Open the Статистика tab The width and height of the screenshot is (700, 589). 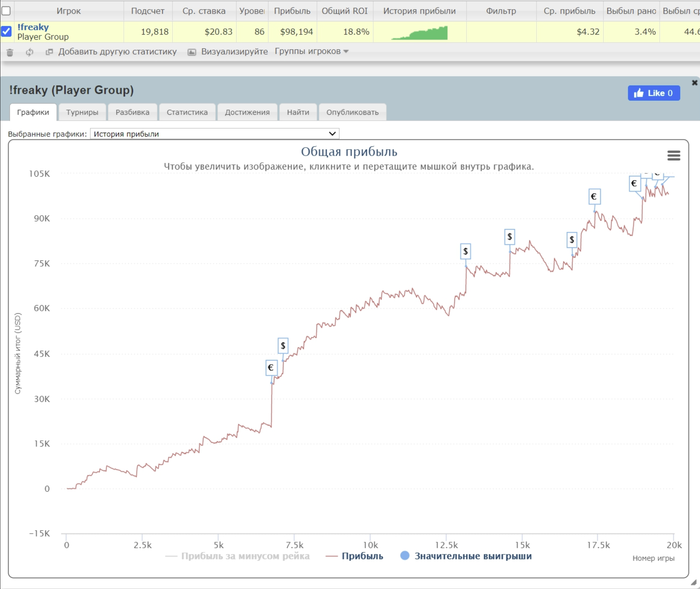coord(187,113)
